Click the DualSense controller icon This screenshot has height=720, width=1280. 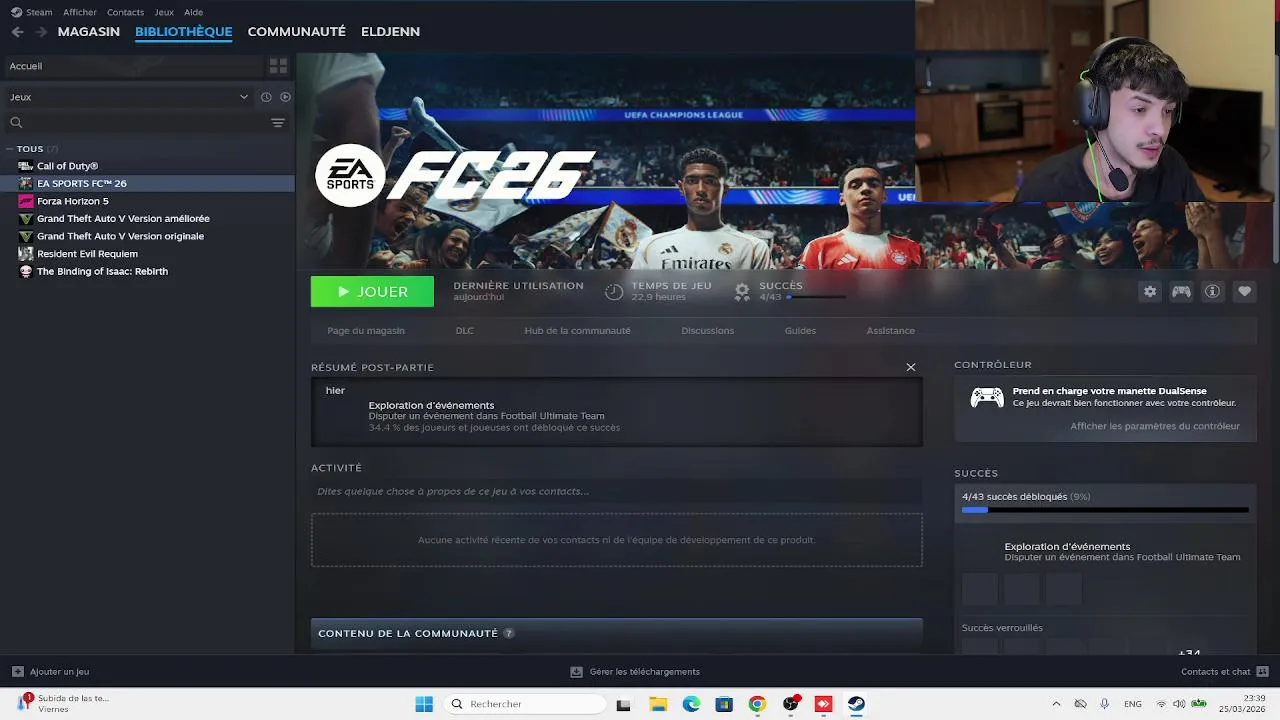tap(987, 397)
